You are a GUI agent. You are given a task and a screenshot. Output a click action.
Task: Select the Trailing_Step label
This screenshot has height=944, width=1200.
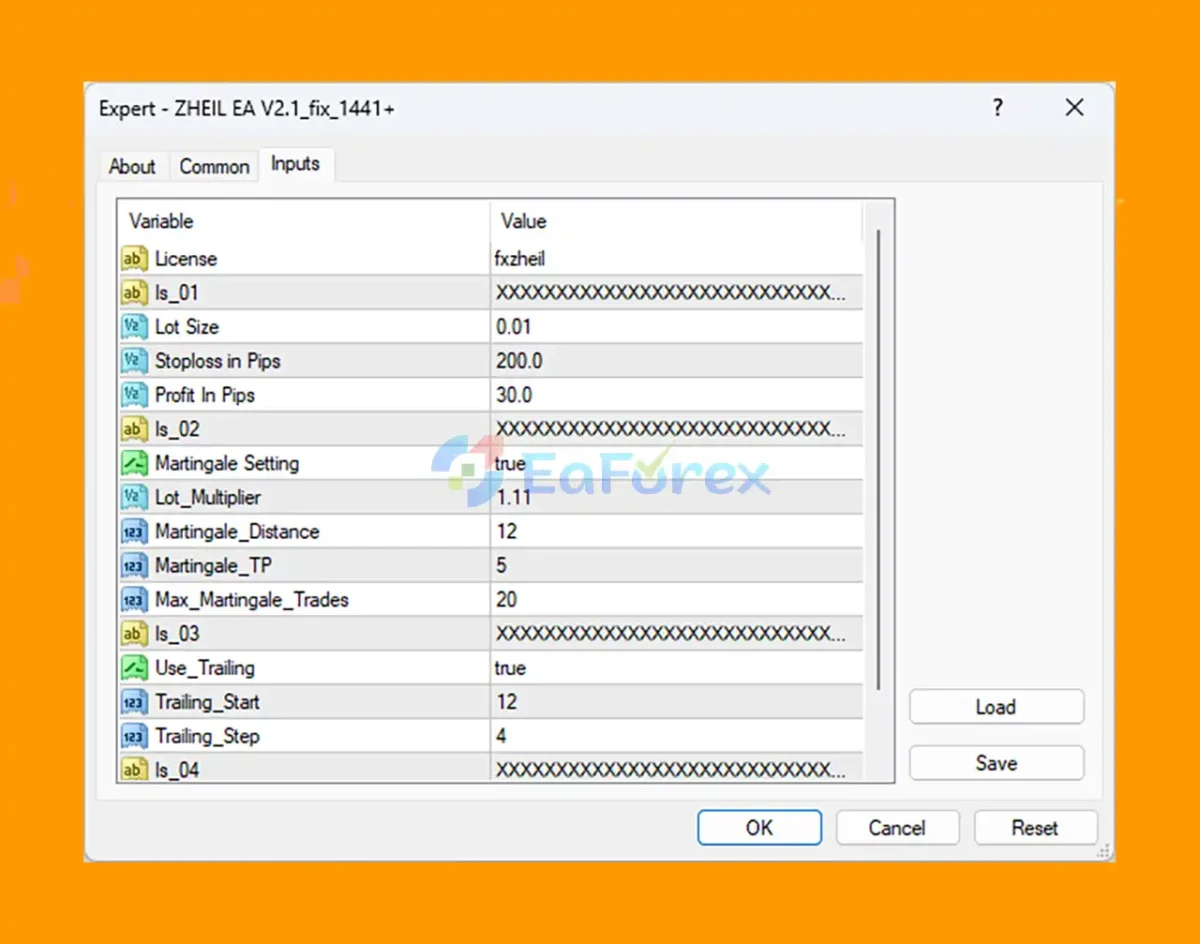click(x=207, y=736)
